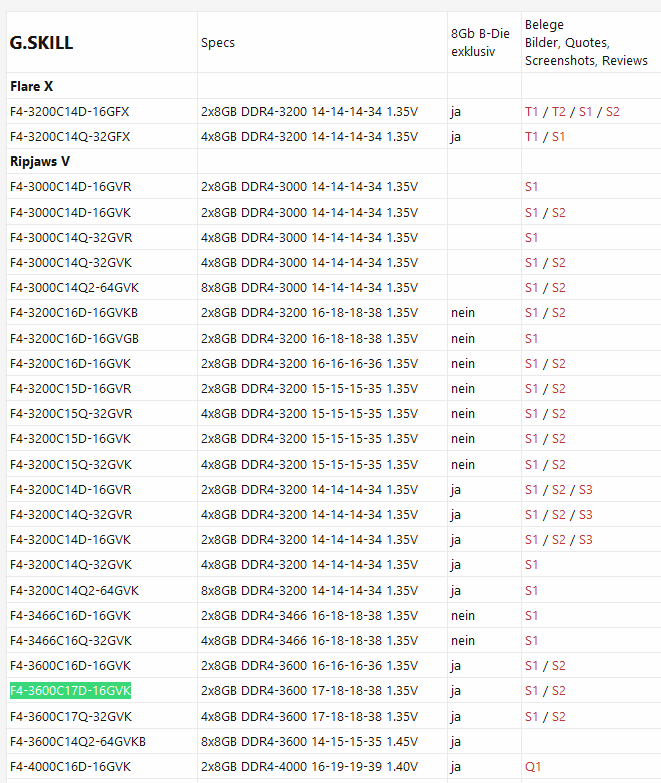Open S2 link for F4-3000C14D-16GVK

tap(558, 213)
